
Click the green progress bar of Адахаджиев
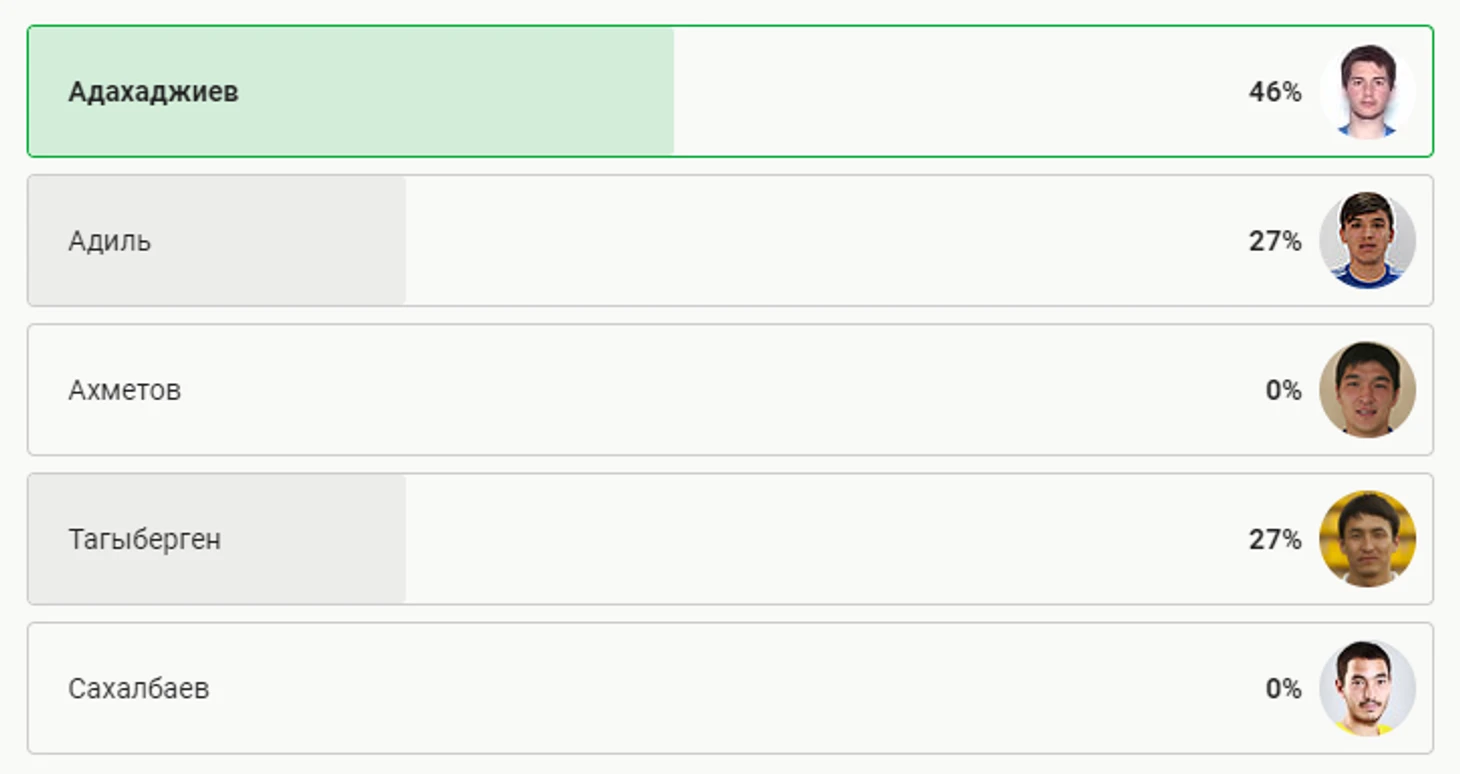[351, 91]
